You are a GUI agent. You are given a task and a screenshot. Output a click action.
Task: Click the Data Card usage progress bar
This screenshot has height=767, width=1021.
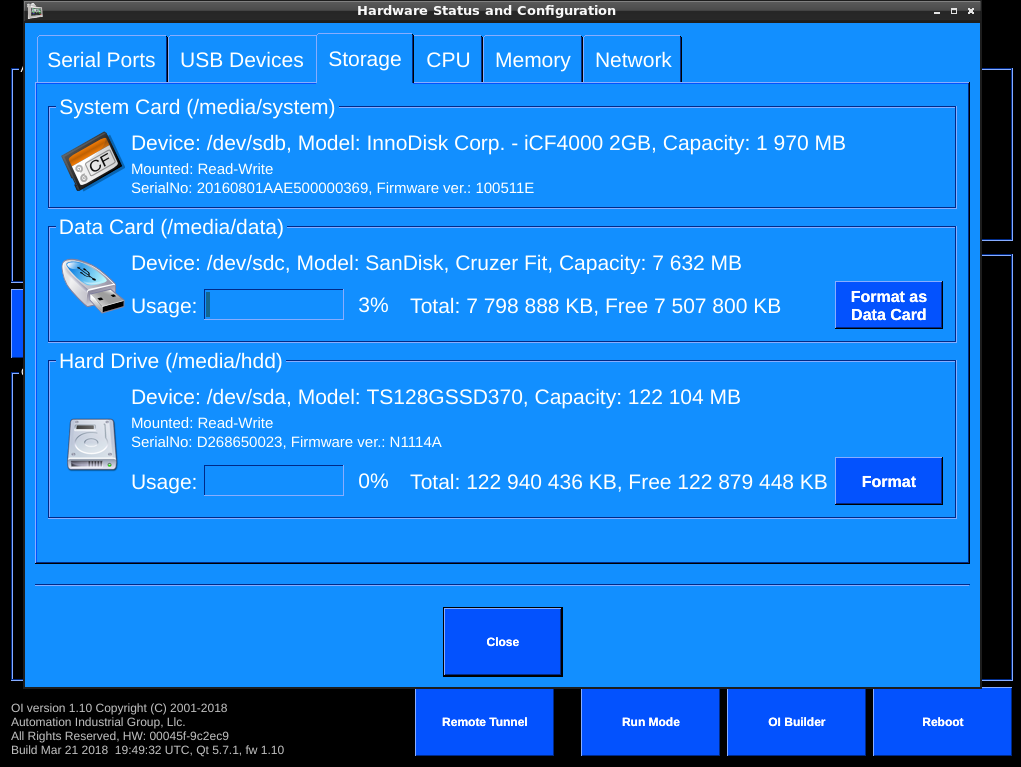pos(274,305)
